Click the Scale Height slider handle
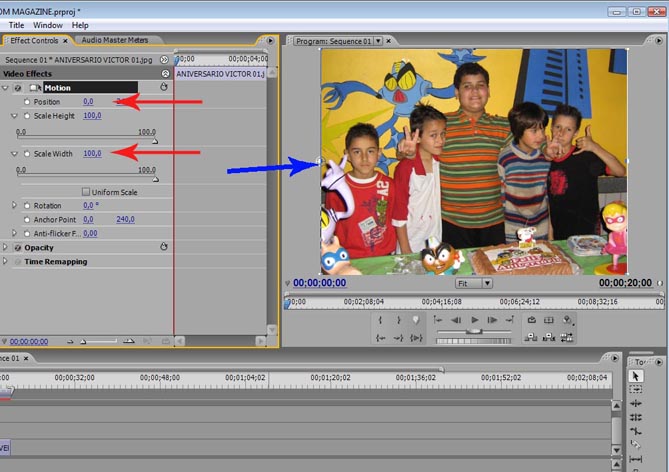The image size is (669, 472). pyautogui.click(x=154, y=142)
